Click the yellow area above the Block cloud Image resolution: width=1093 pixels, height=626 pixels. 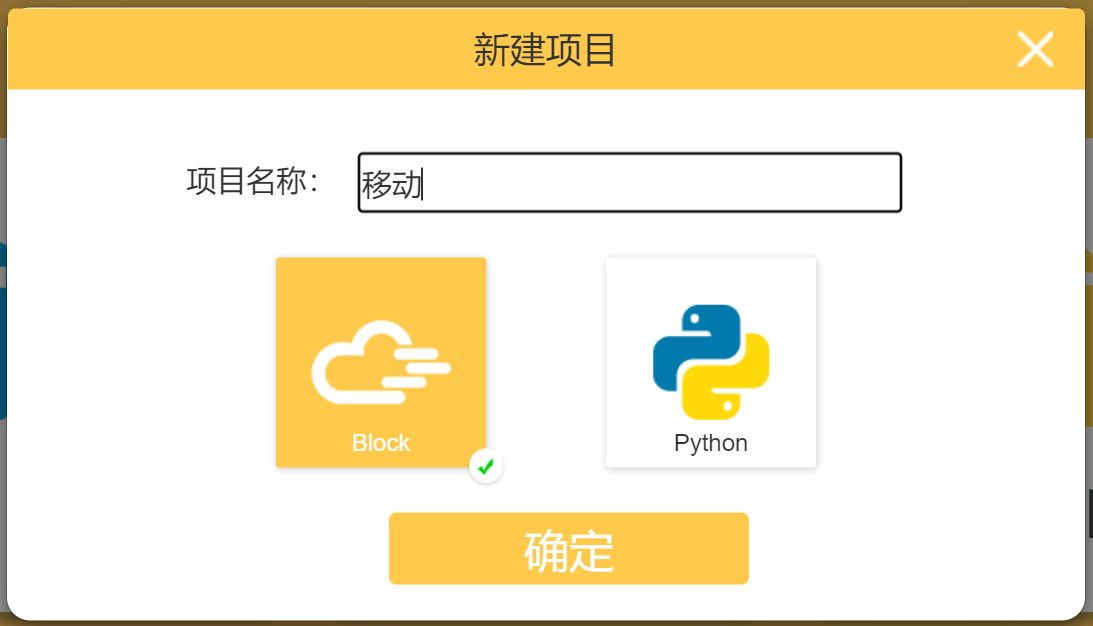[x=381, y=288]
